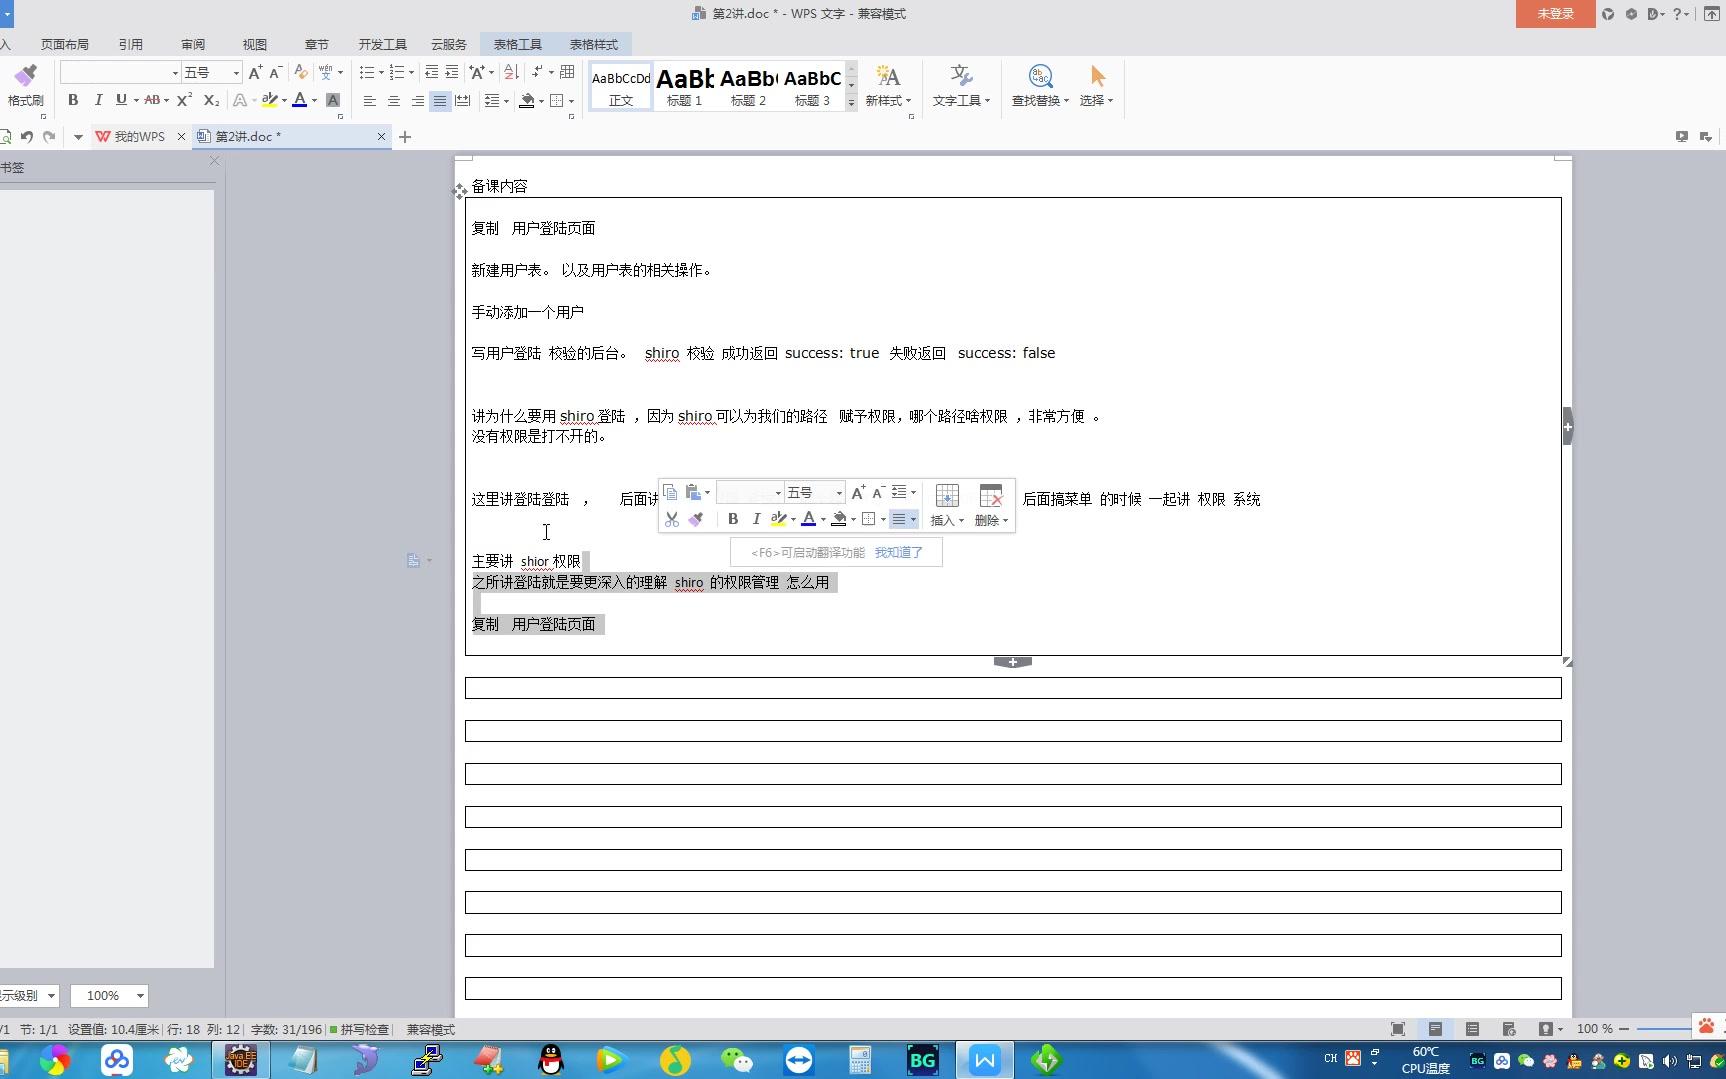Increase font size in the ribbon
The width and height of the screenshot is (1726, 1079).
click(255, 72)
